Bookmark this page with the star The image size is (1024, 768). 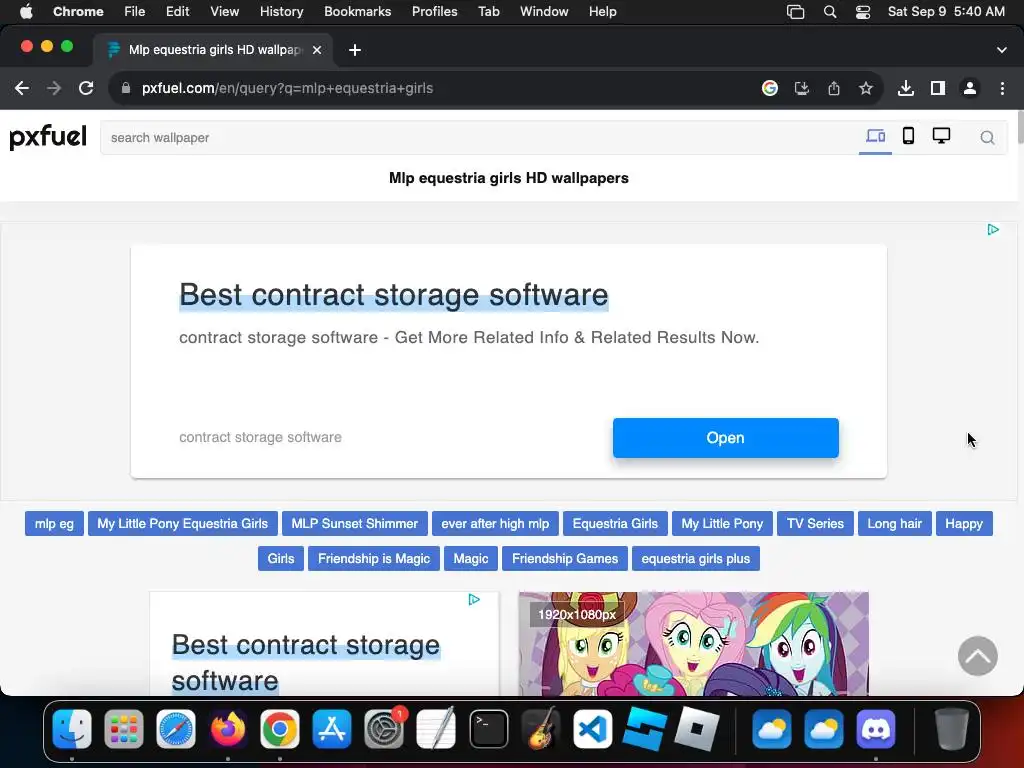click(866, 88)
